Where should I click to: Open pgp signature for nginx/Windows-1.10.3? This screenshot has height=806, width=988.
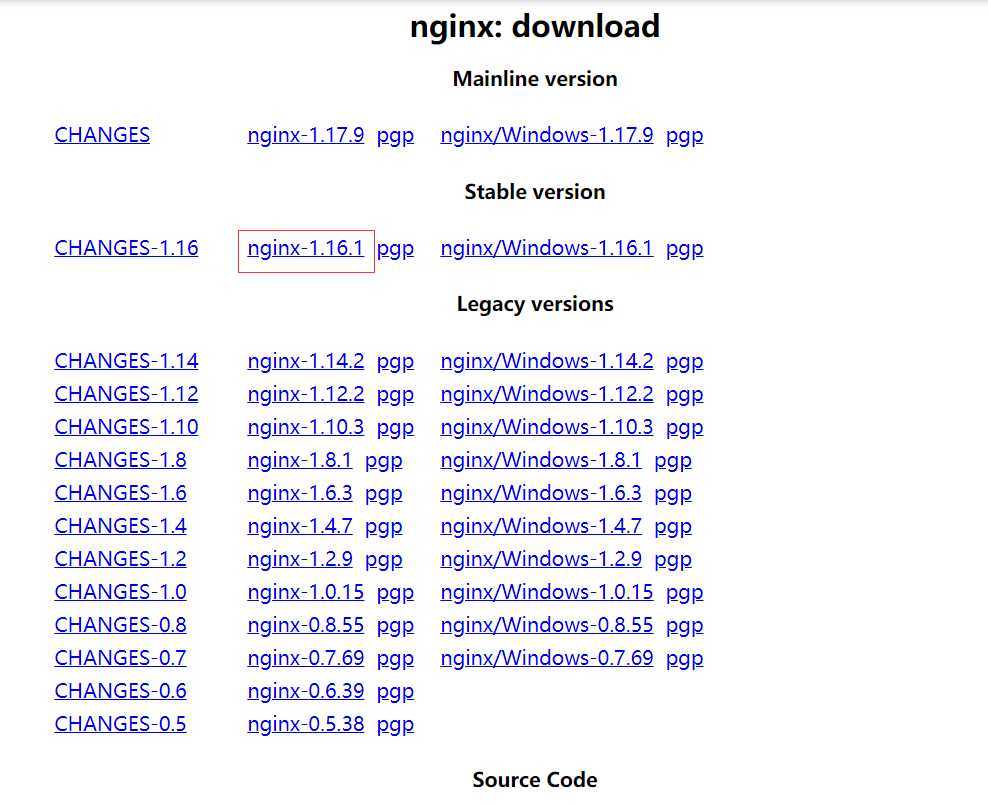coord(684,428)
